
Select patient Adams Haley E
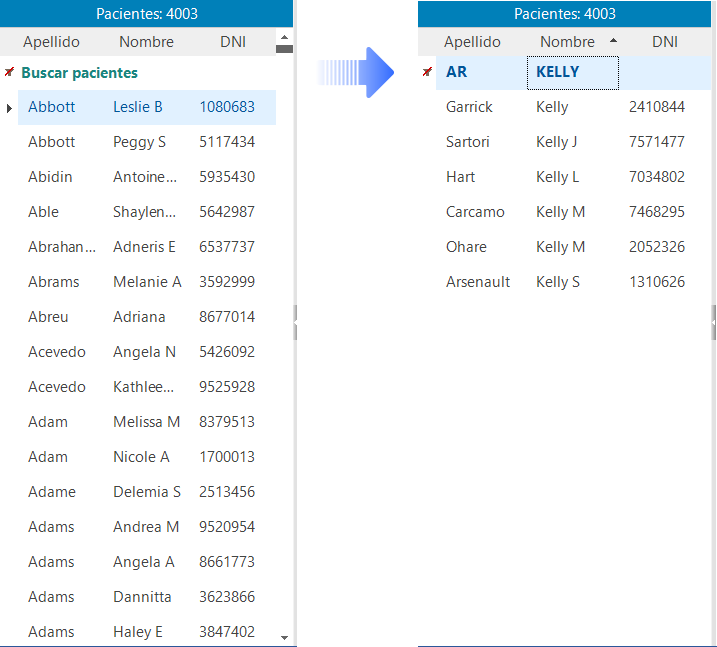coord(147,631)
